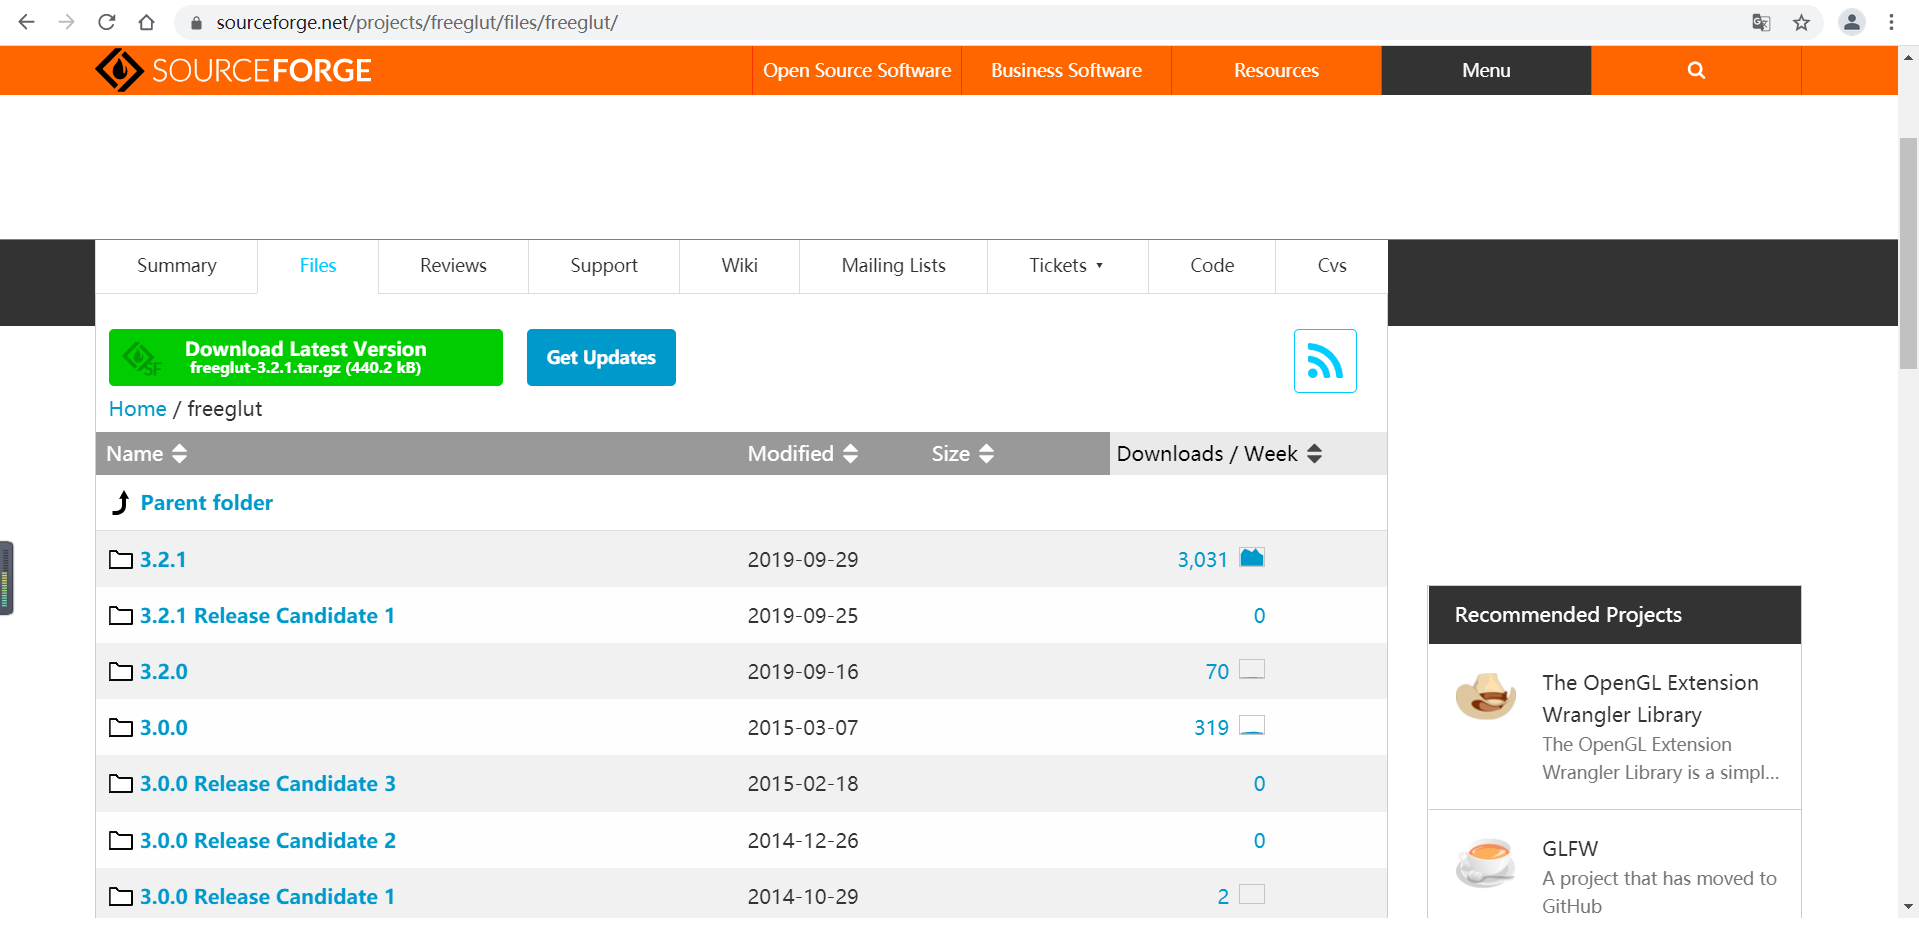Open the GLFW recommended project

pos(1570,848)
